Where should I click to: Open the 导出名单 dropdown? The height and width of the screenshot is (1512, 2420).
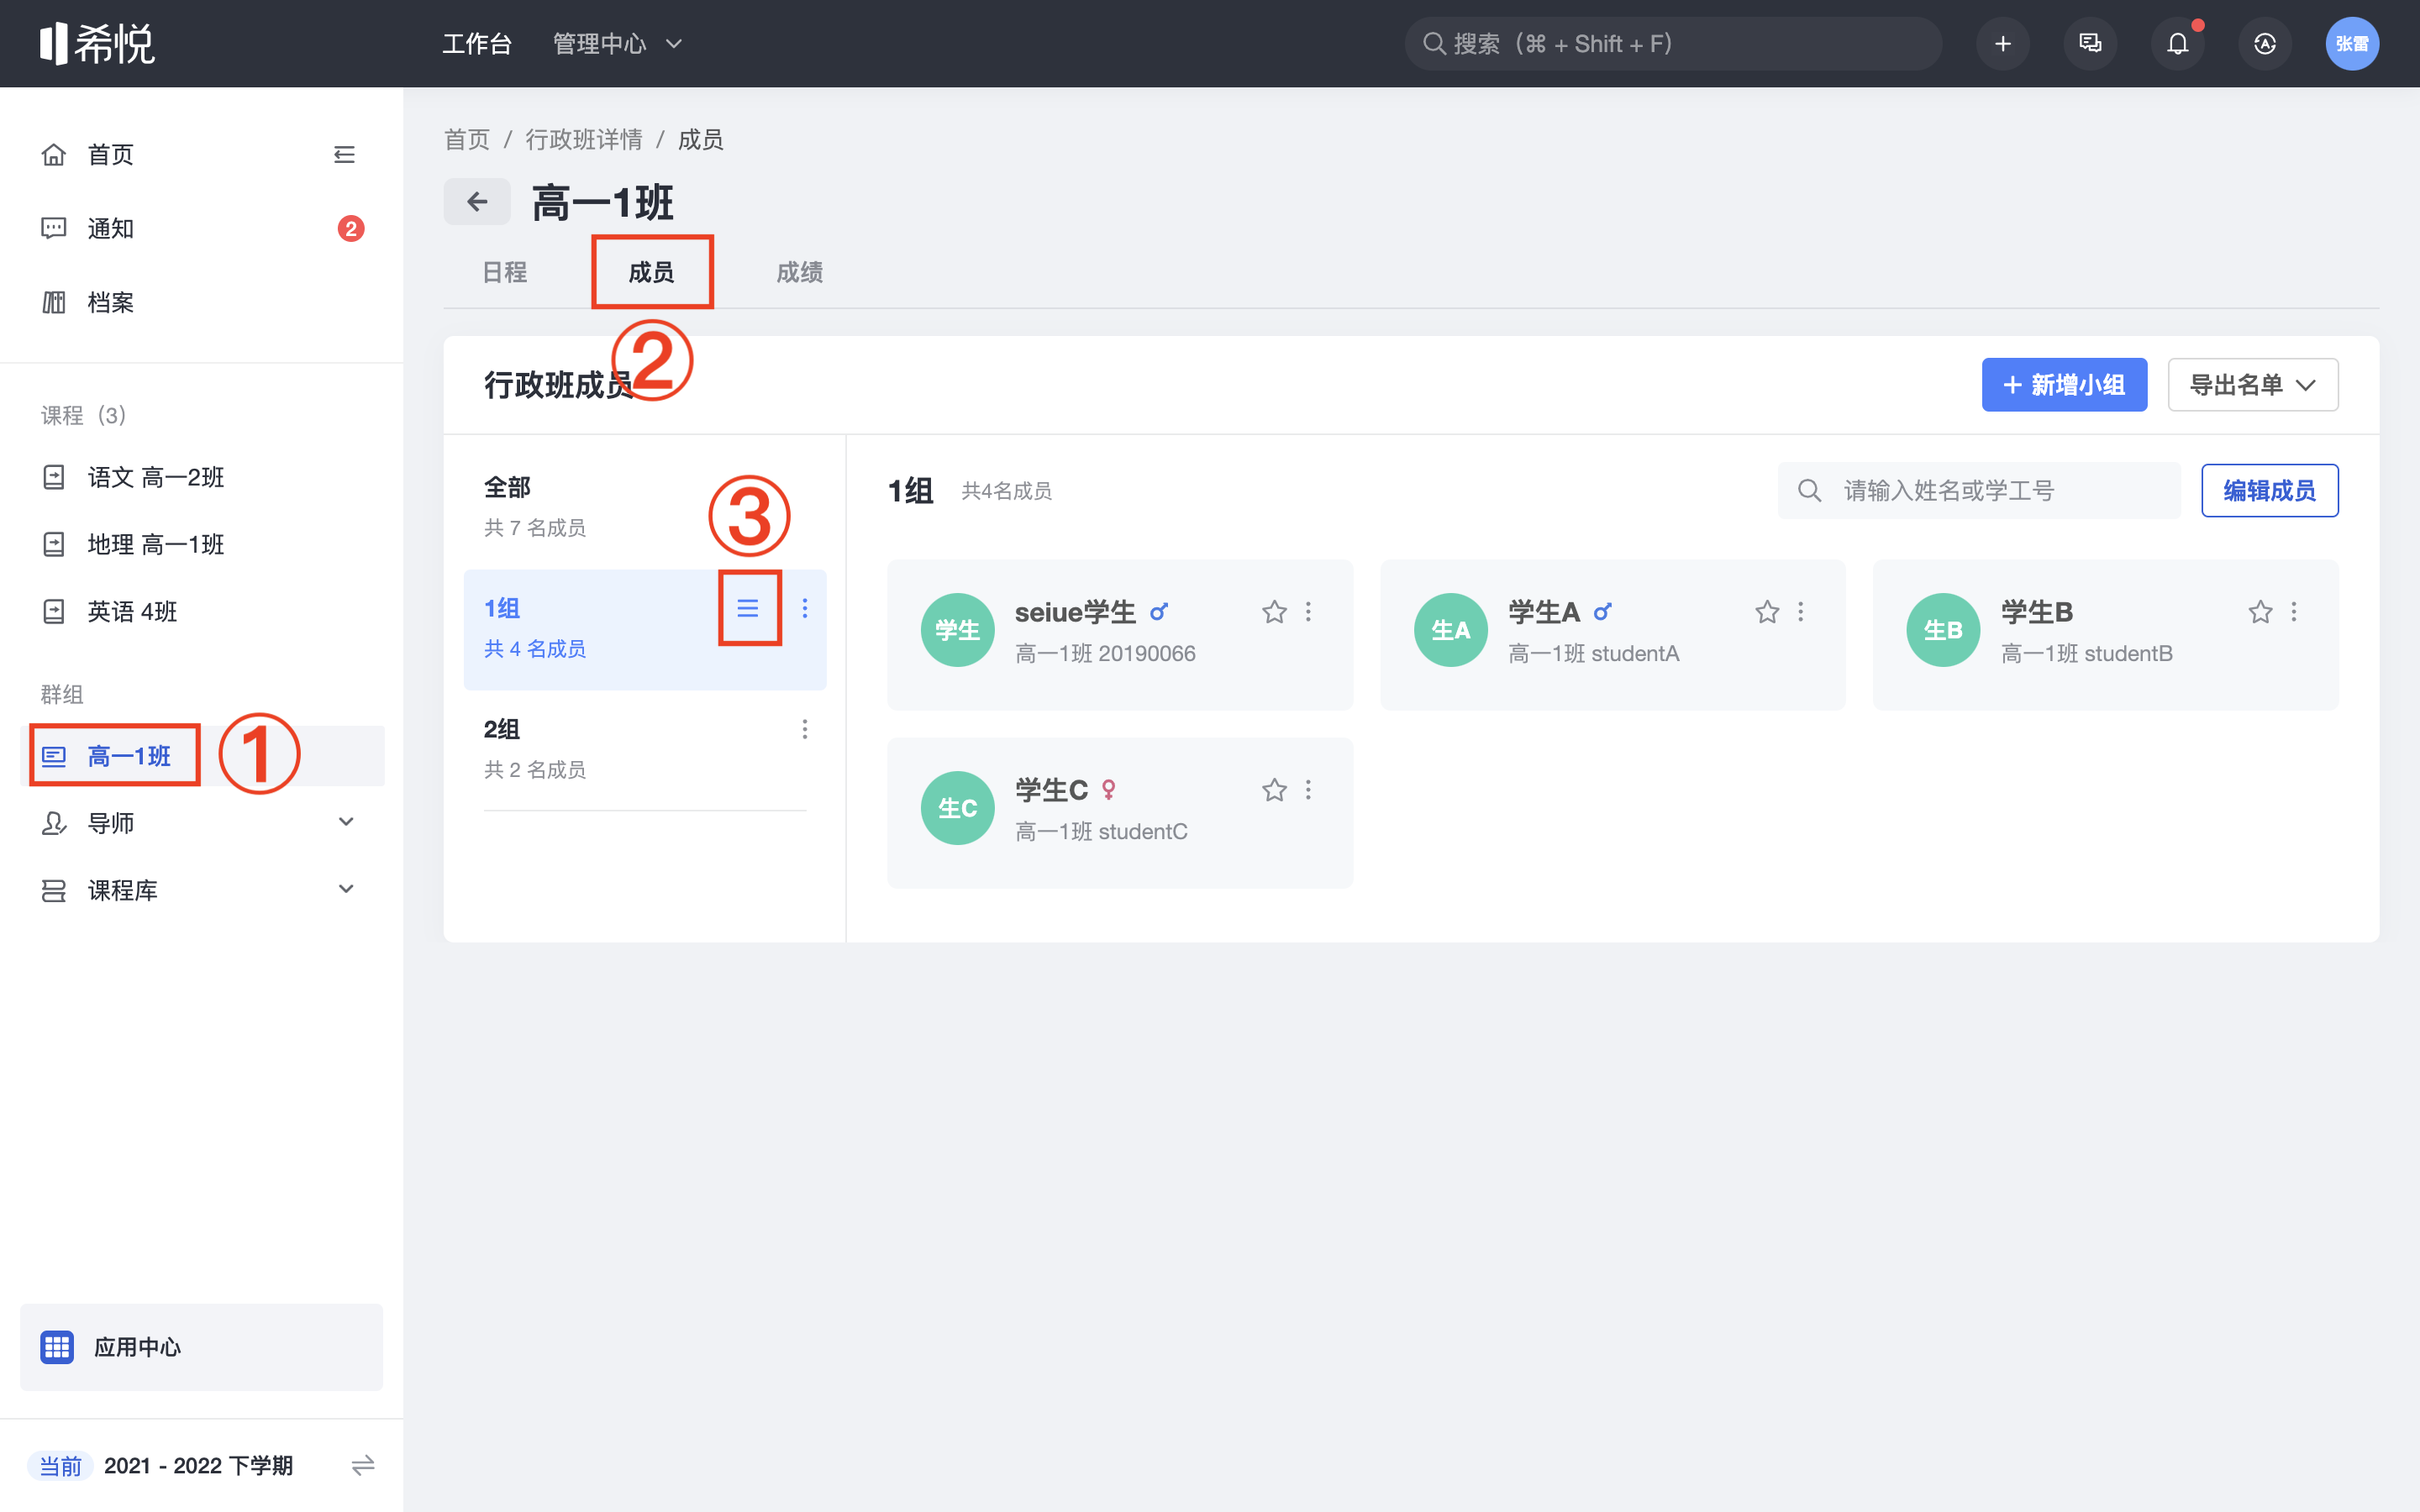[x=2252, y=385]
